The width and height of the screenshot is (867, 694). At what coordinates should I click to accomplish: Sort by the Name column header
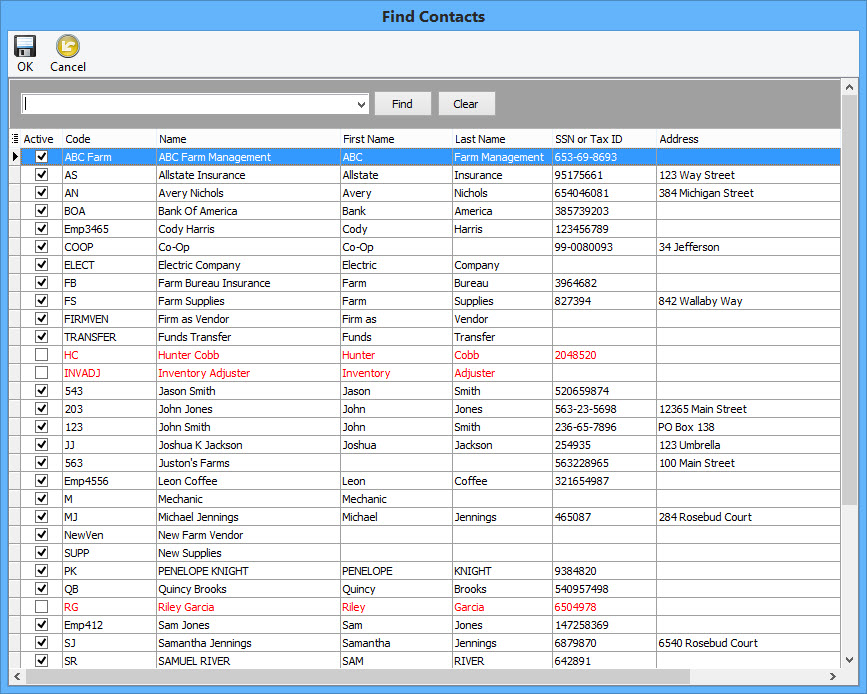[x=172, y=139]
